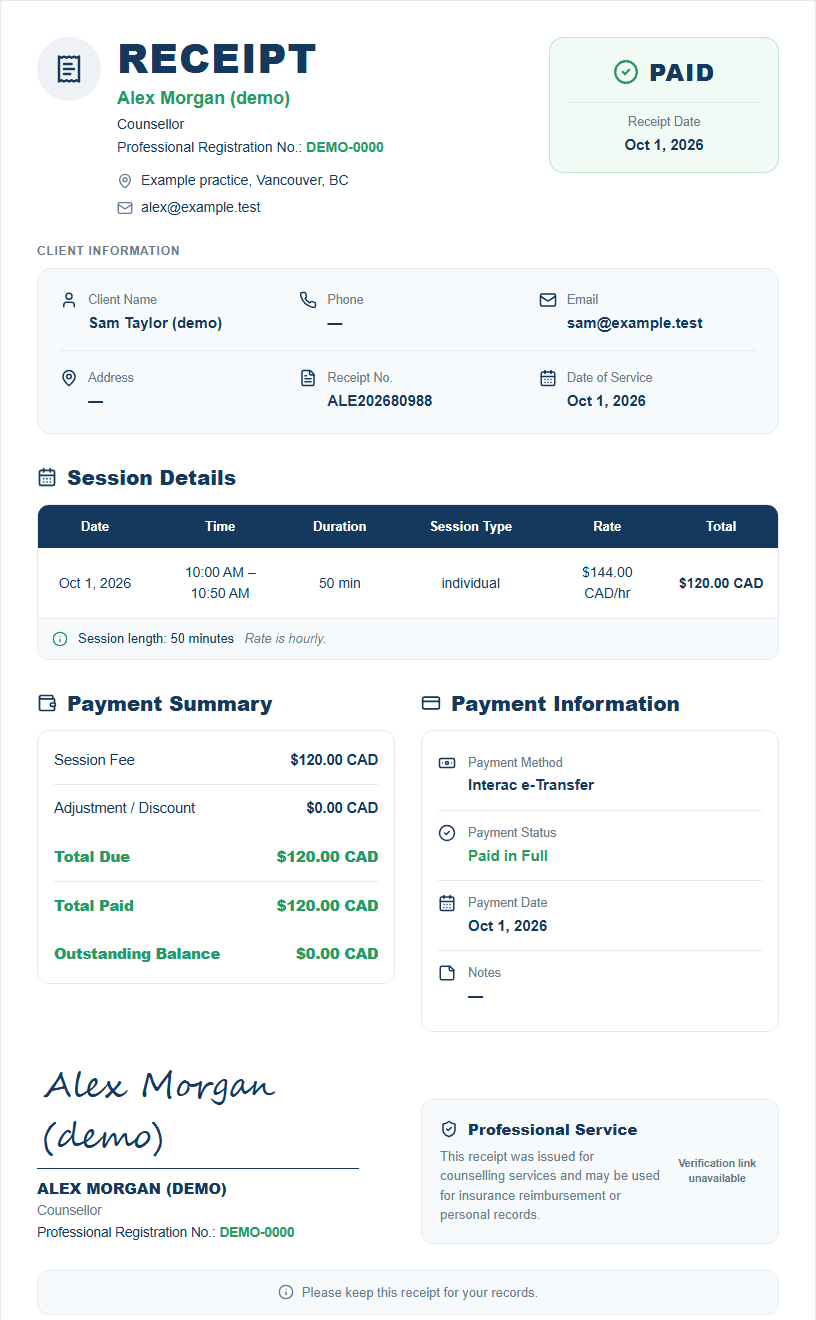Click the Payment Date value Oct 1, 2026

pos(508,926)
